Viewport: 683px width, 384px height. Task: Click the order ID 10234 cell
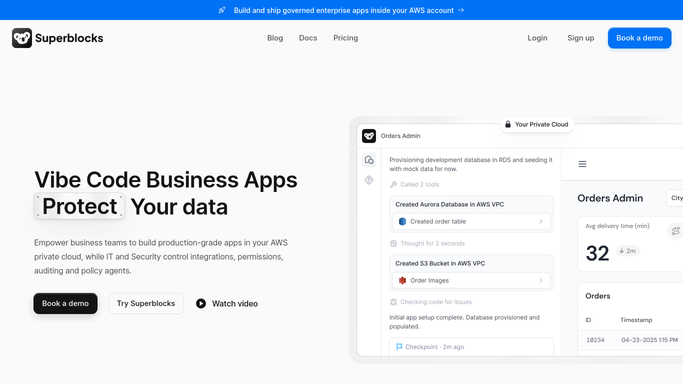(x=595, y=340)
